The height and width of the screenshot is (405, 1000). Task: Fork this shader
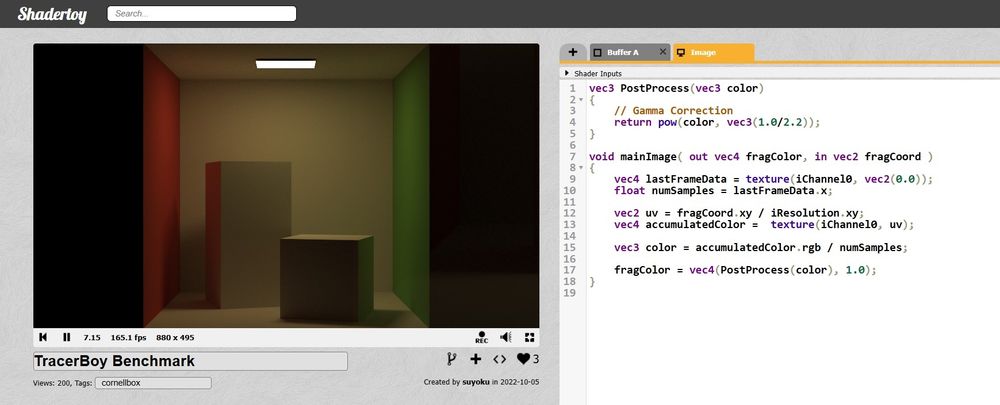pos(452,359)
